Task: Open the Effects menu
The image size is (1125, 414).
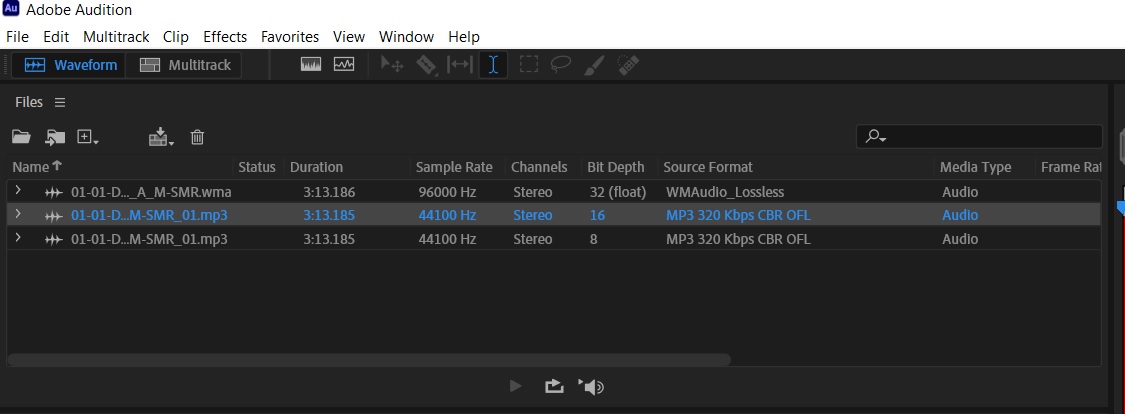Action: (x=225, y=37)
